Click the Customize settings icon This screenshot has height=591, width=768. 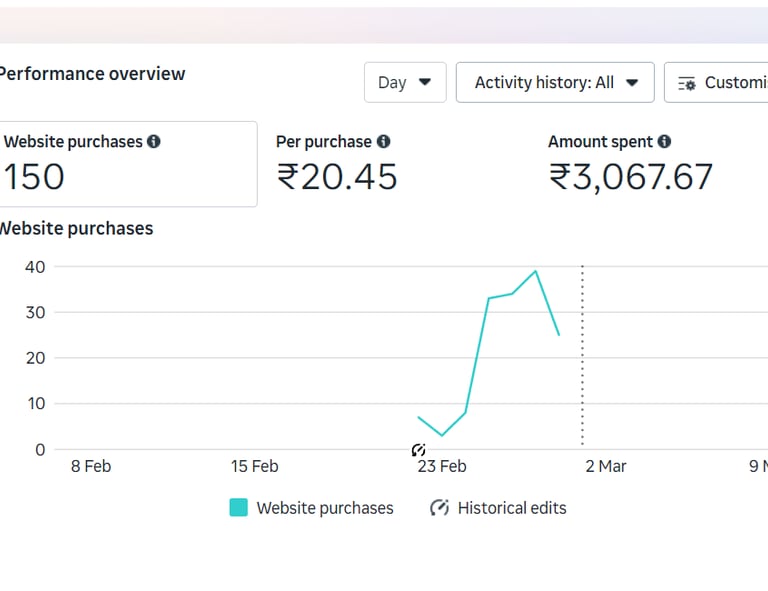[x=687, y=83]
